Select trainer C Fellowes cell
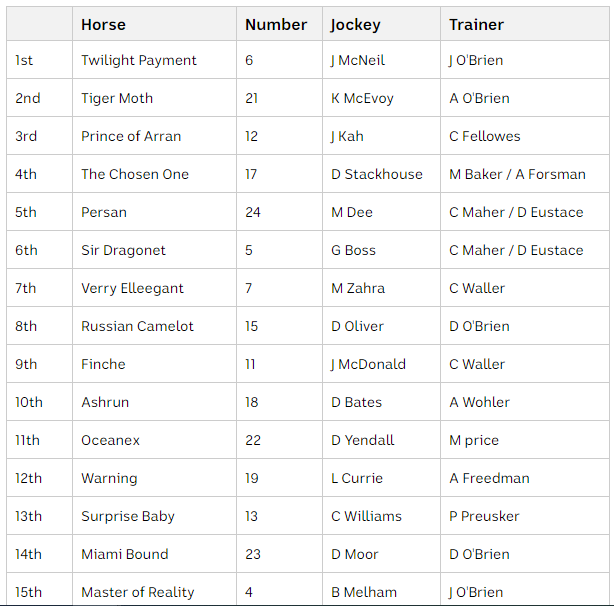614x606 pixels. point(485,136)
